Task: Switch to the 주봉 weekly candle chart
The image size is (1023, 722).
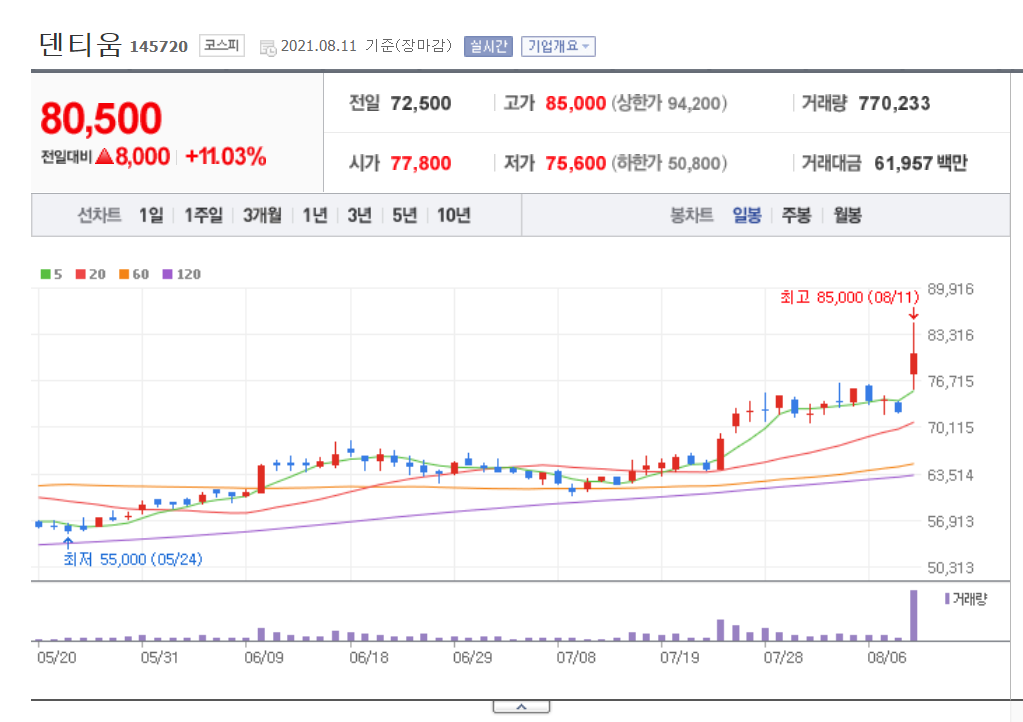Action: [x=796, y=215]
